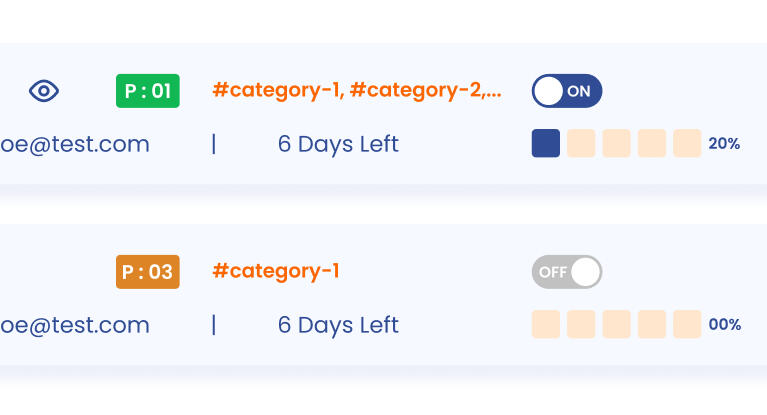Click second progress square in first card

[x=581, y=144]
